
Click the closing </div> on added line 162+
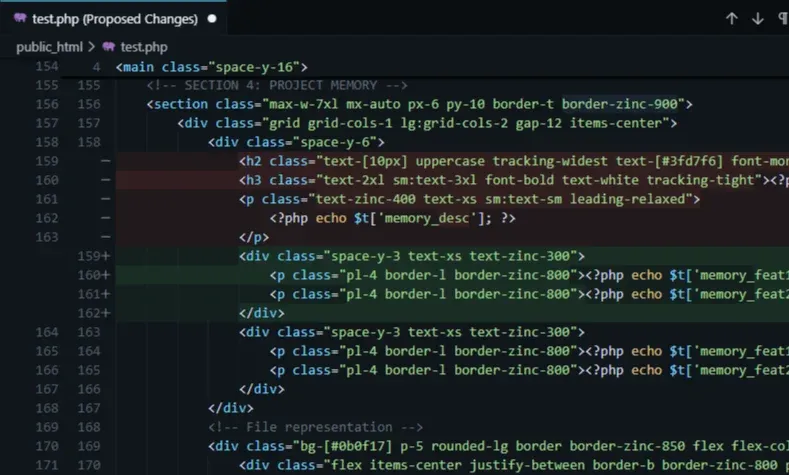pos(262,313)
